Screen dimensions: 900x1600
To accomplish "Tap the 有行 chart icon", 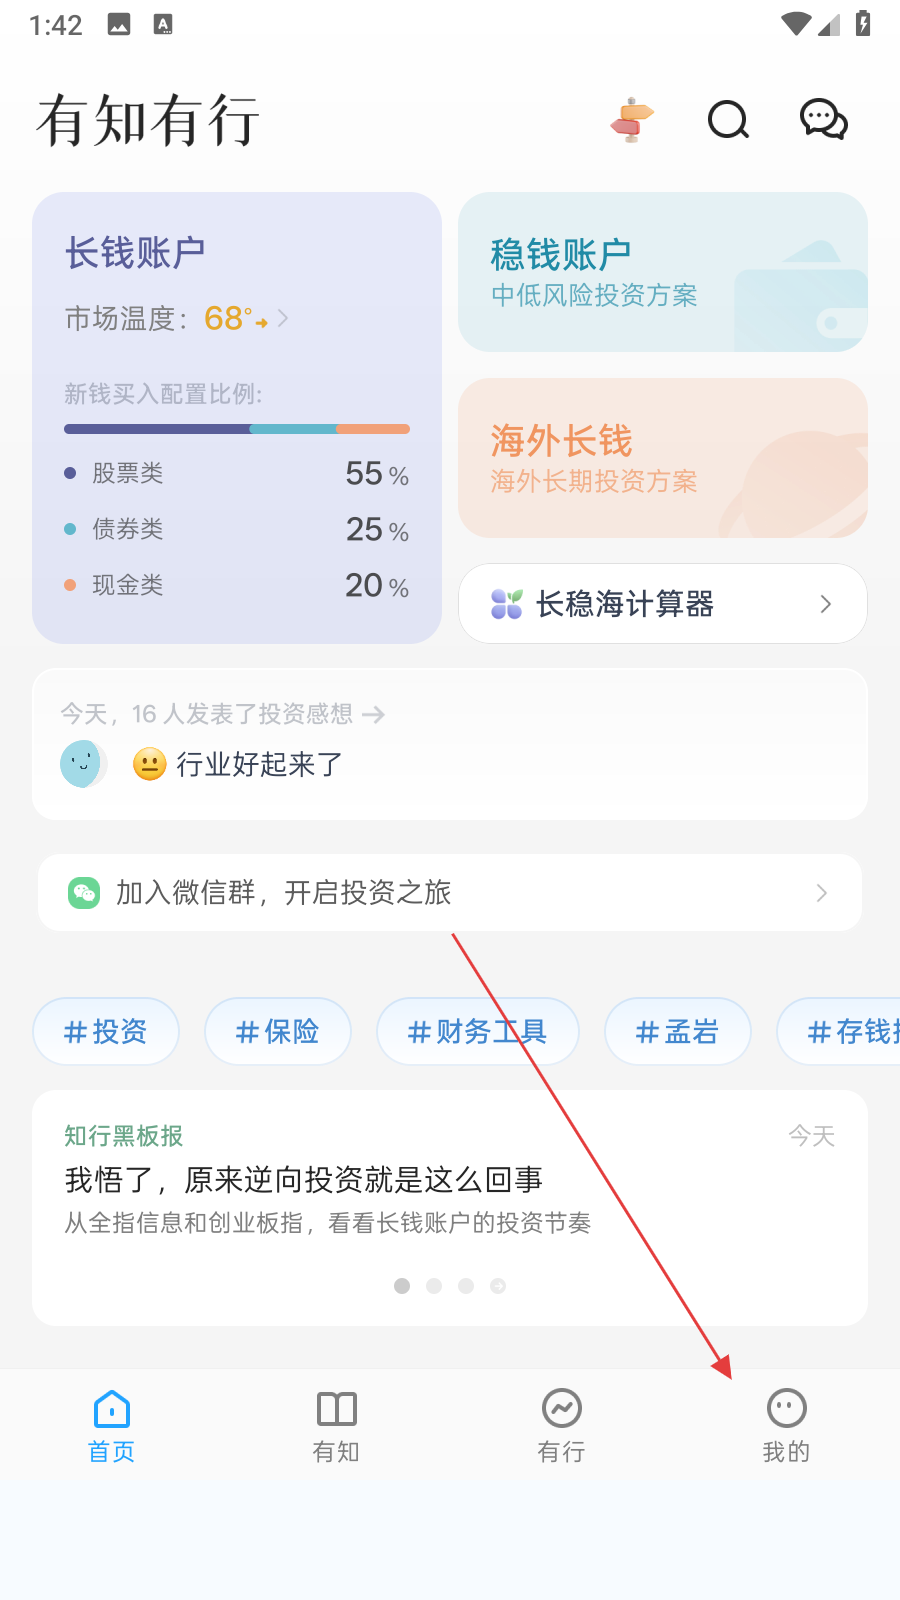I will coord(562,1408).
